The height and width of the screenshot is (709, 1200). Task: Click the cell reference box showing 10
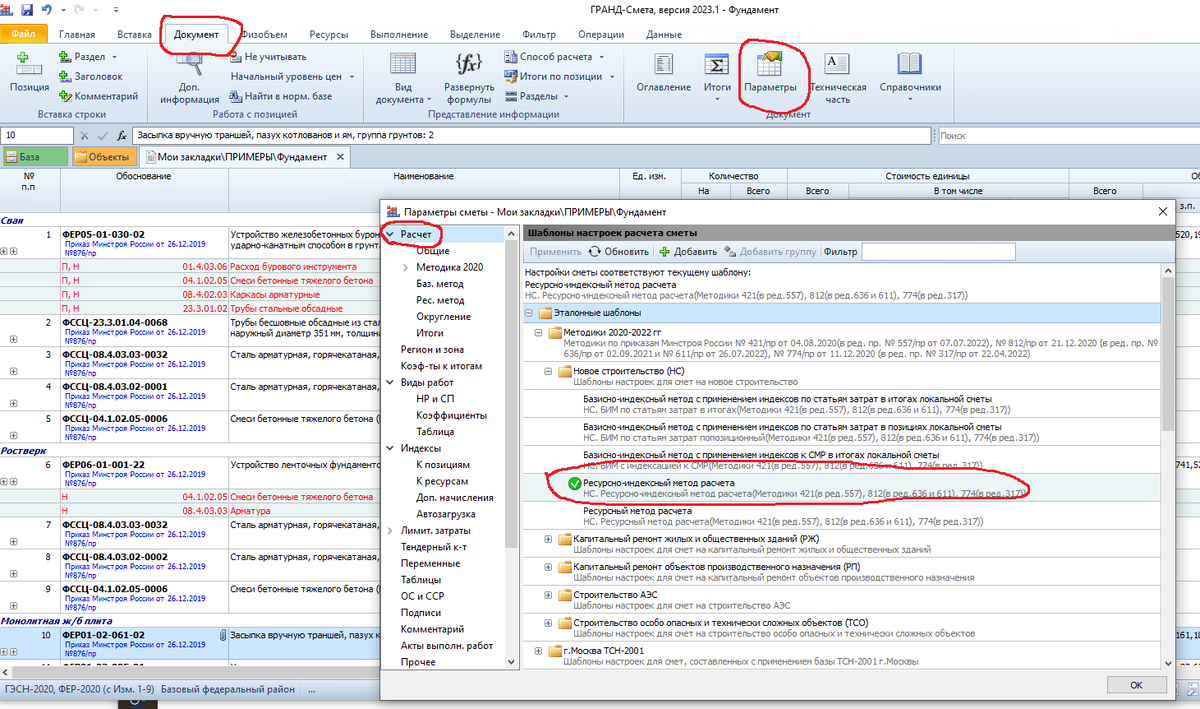click(x=36, y=135)
